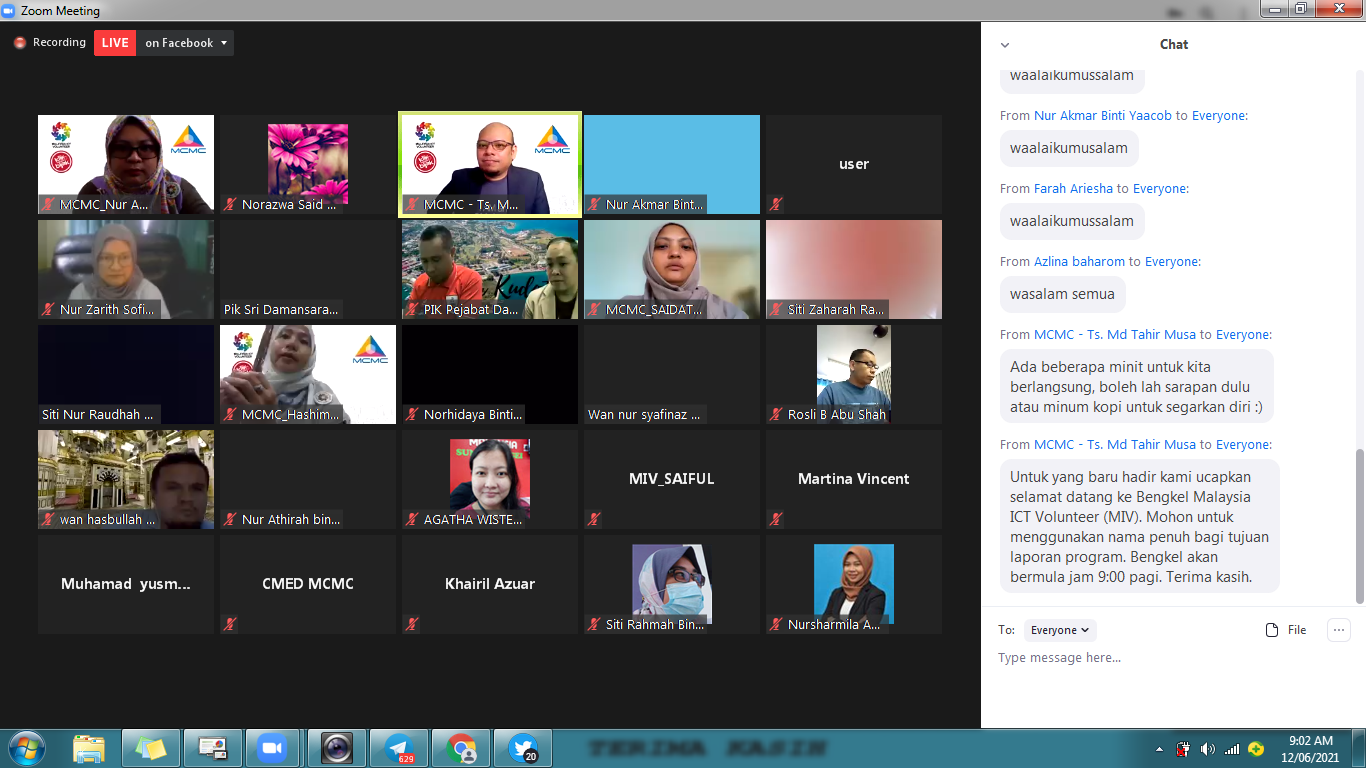Open the Windows Explorer folder in the taskbar
This screenshot has width=1366, height=768.
[x=89, y=748]
